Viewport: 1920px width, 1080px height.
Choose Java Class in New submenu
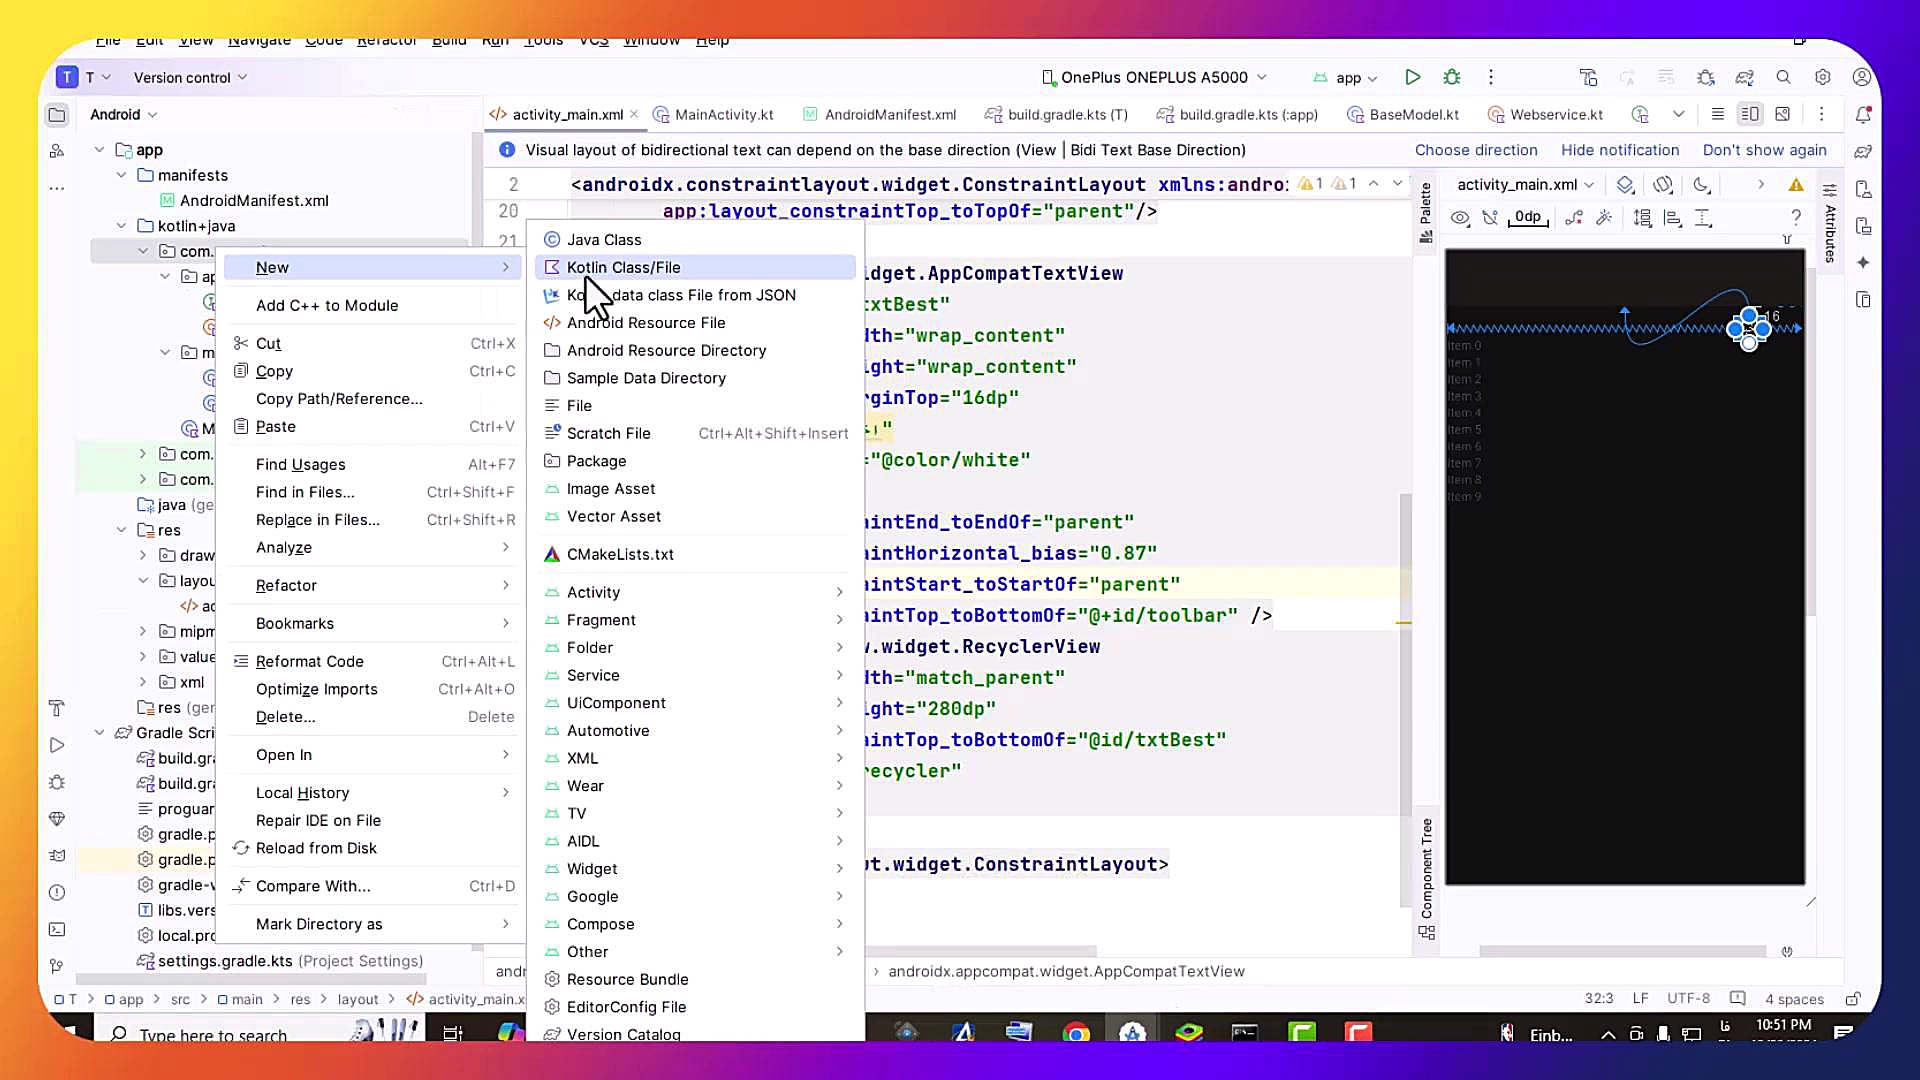[x=695, y=240]
